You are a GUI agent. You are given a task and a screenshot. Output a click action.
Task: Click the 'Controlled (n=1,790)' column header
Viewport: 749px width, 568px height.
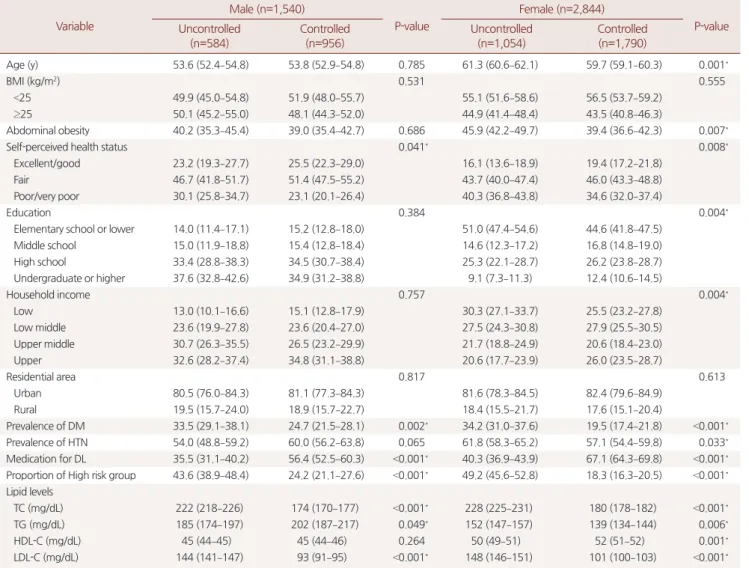(x=622, y=36)
